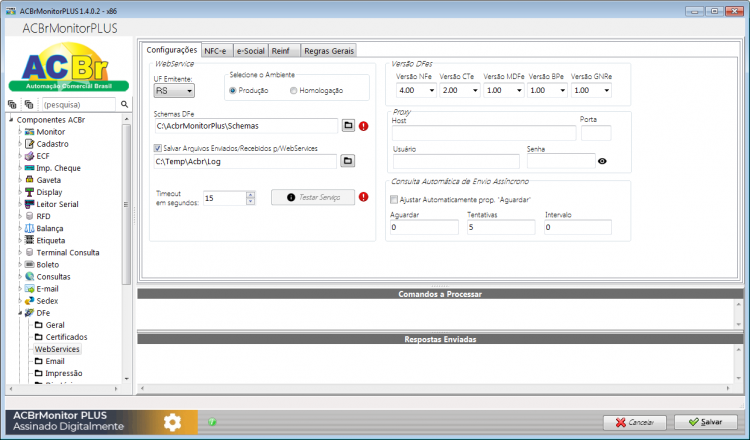This screenshot has width=750, height=440.
Task: Click the Display icon in tree
Action: 30,192
